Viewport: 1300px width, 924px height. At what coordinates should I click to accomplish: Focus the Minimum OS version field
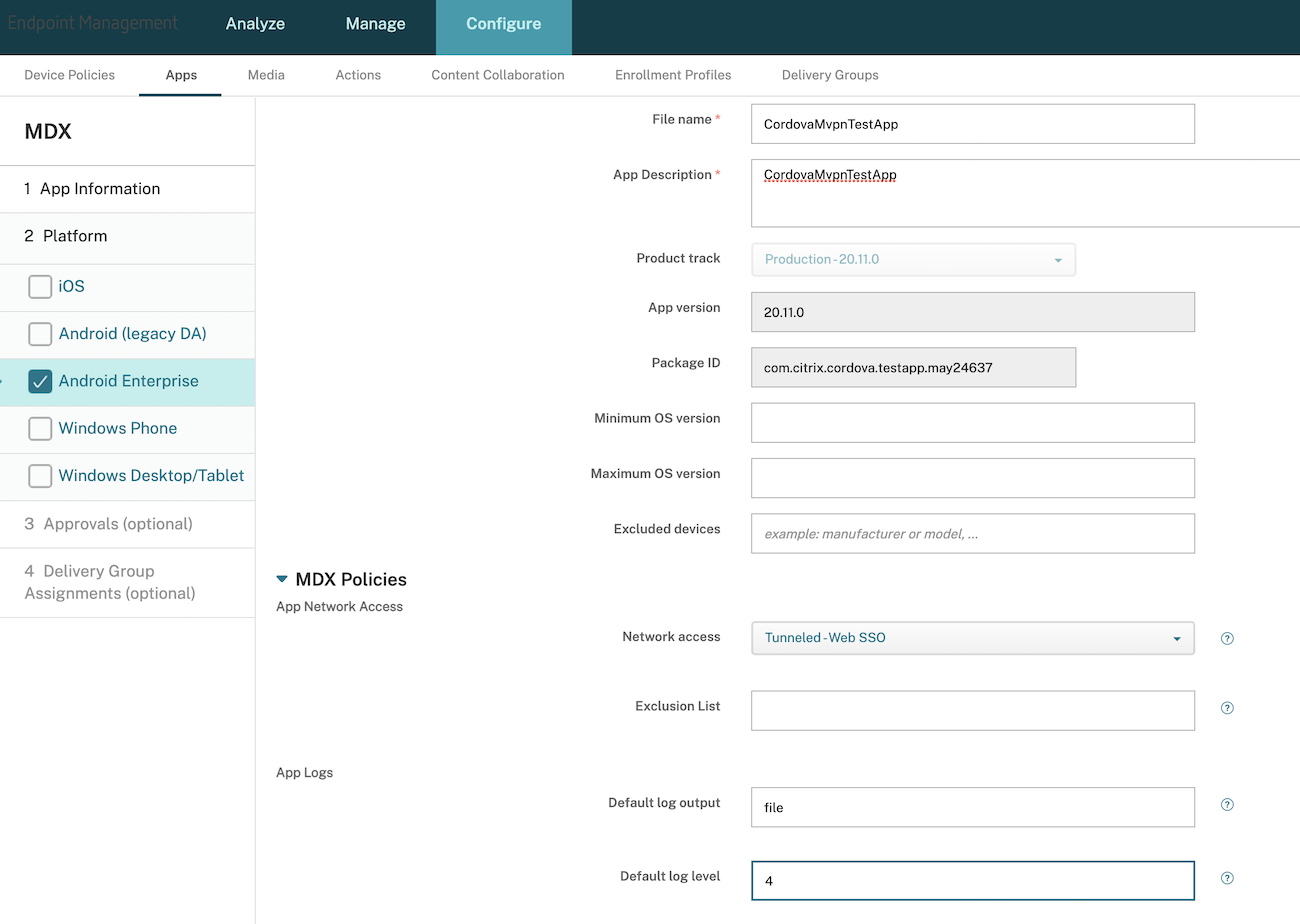[x=972, y=423]
